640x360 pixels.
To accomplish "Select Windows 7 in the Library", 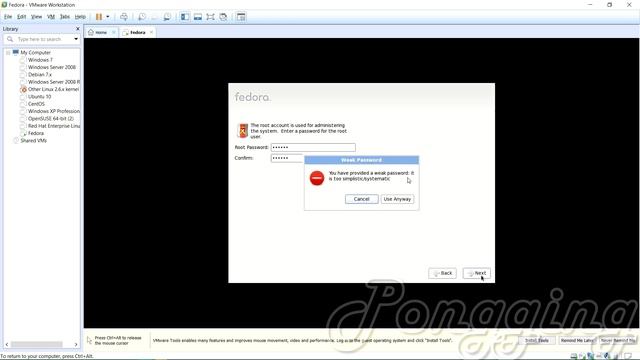I will point(40,60).
